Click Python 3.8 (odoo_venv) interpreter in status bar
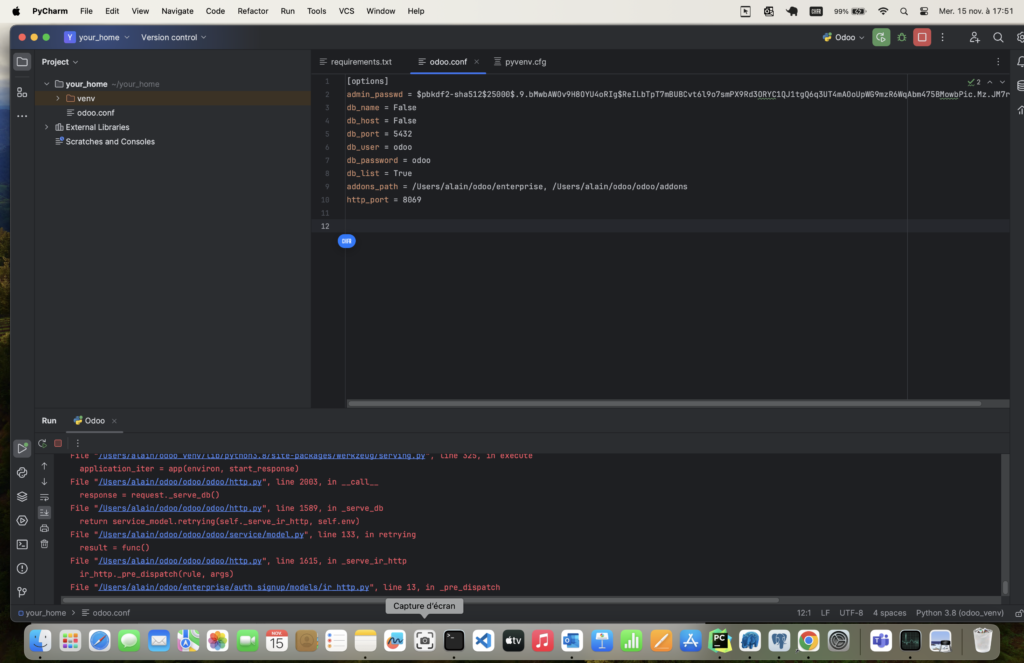This screenshot has width=1024, height=663. pos(959,613)
